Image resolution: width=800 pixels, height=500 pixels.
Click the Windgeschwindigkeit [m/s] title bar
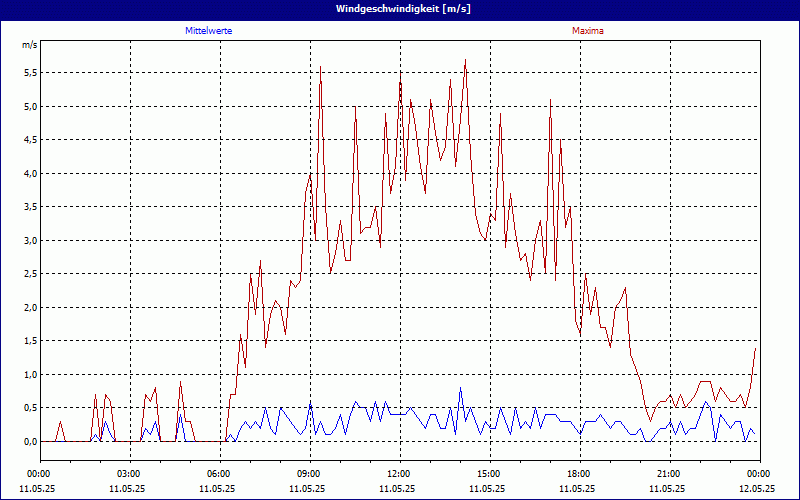400,9
